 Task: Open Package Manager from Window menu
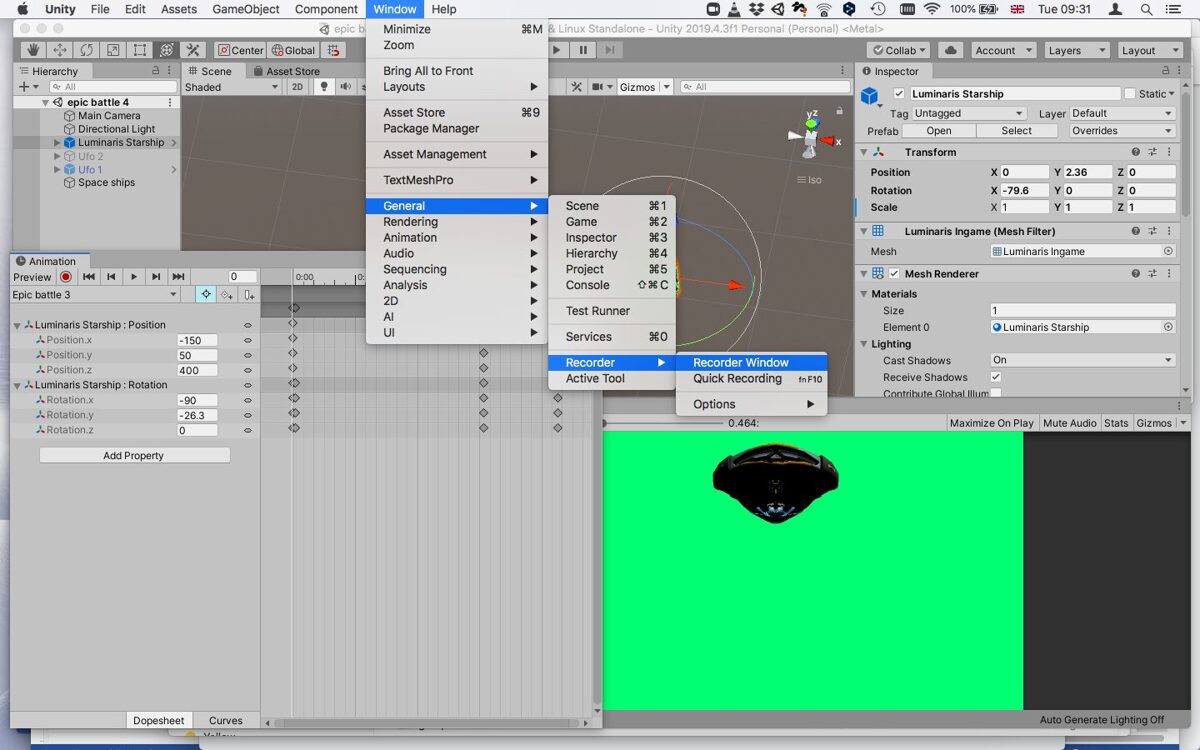click(x=457, y=129)
